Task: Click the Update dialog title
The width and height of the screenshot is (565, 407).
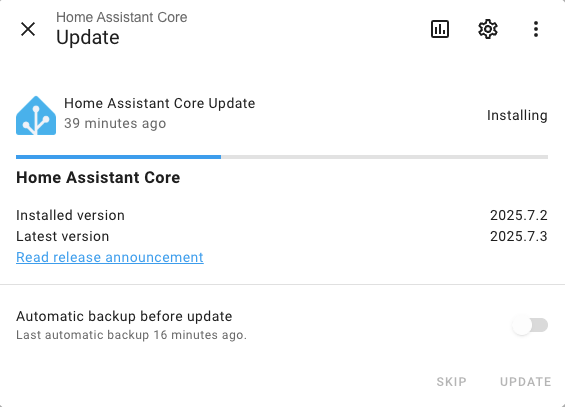Action: [x=88, y=37]
